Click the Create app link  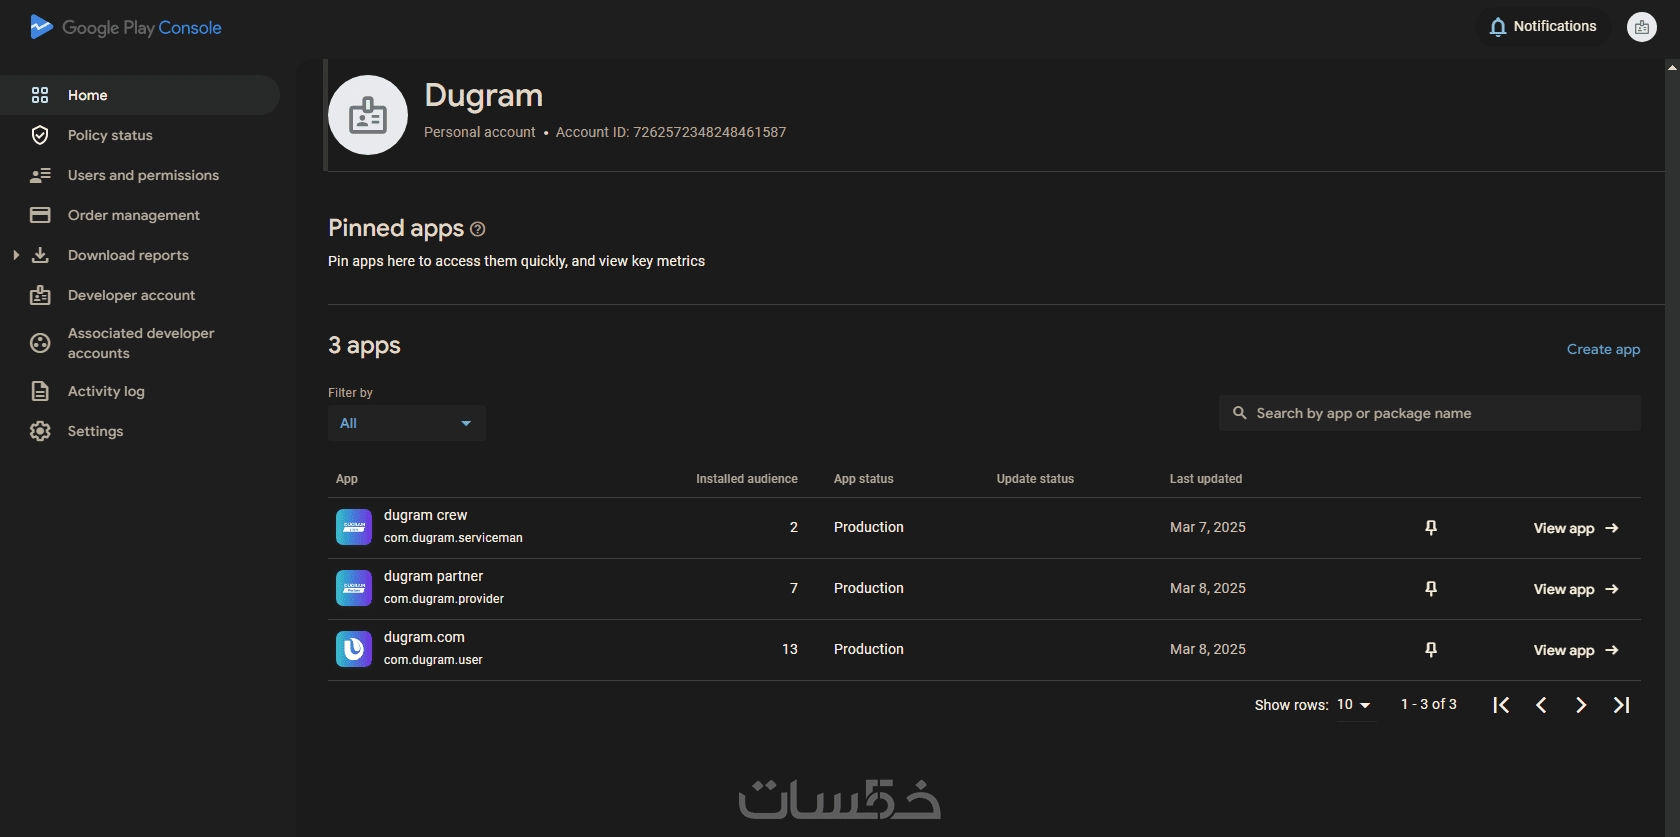click(1603, 349)
